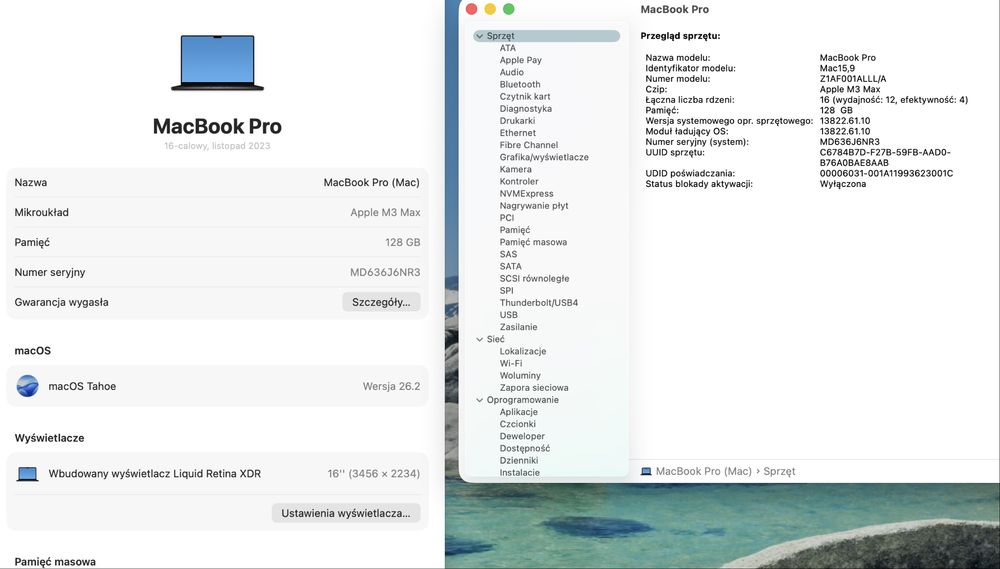Collapse the Sprzęt section chevron
The width and height of the screenshot is (1000, 569).
click(480, 36)
